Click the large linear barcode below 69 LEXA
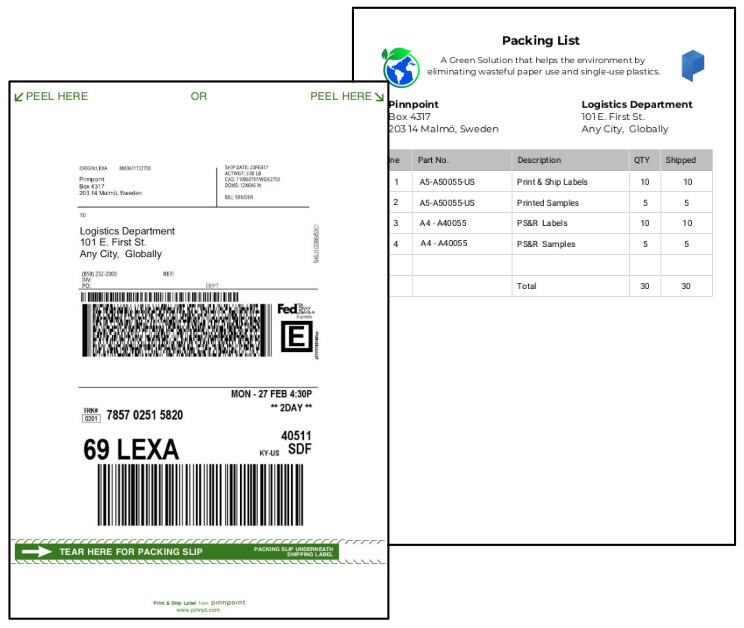The image size is (744, 628). [199, 496]
